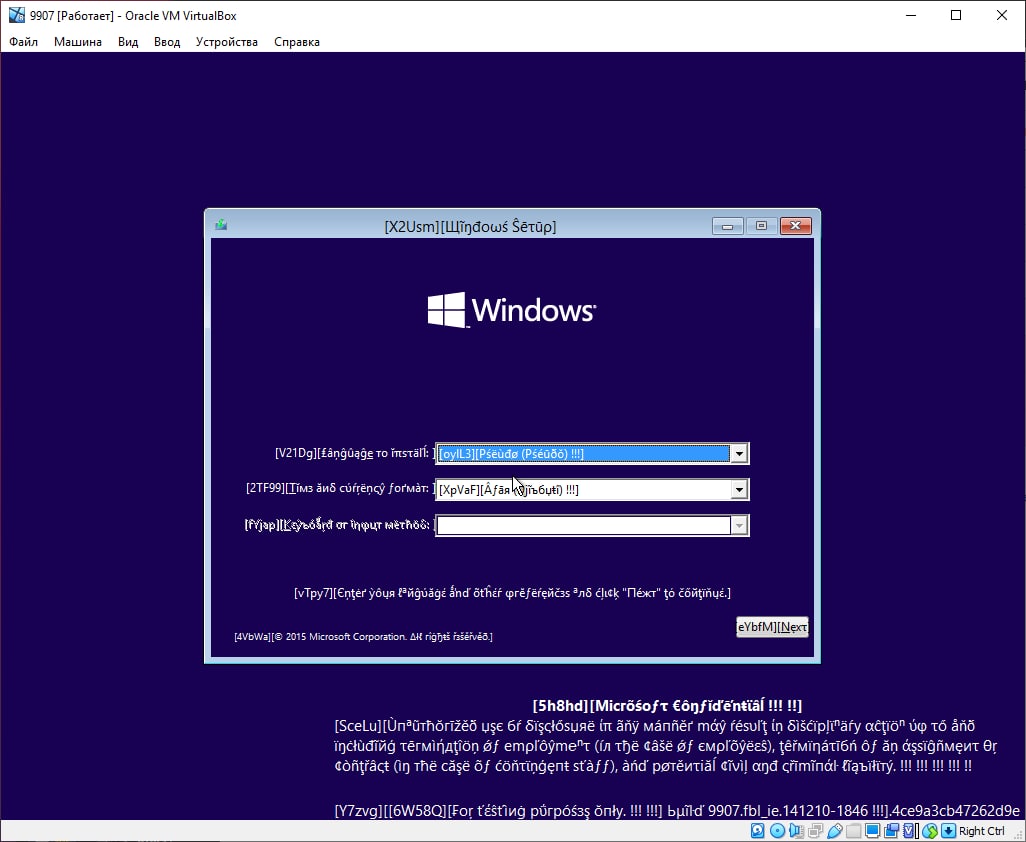Maximize the Windows Setup dialog
Image resolution: width=1026 pixels, height=842 pixels.
(761, 226)
